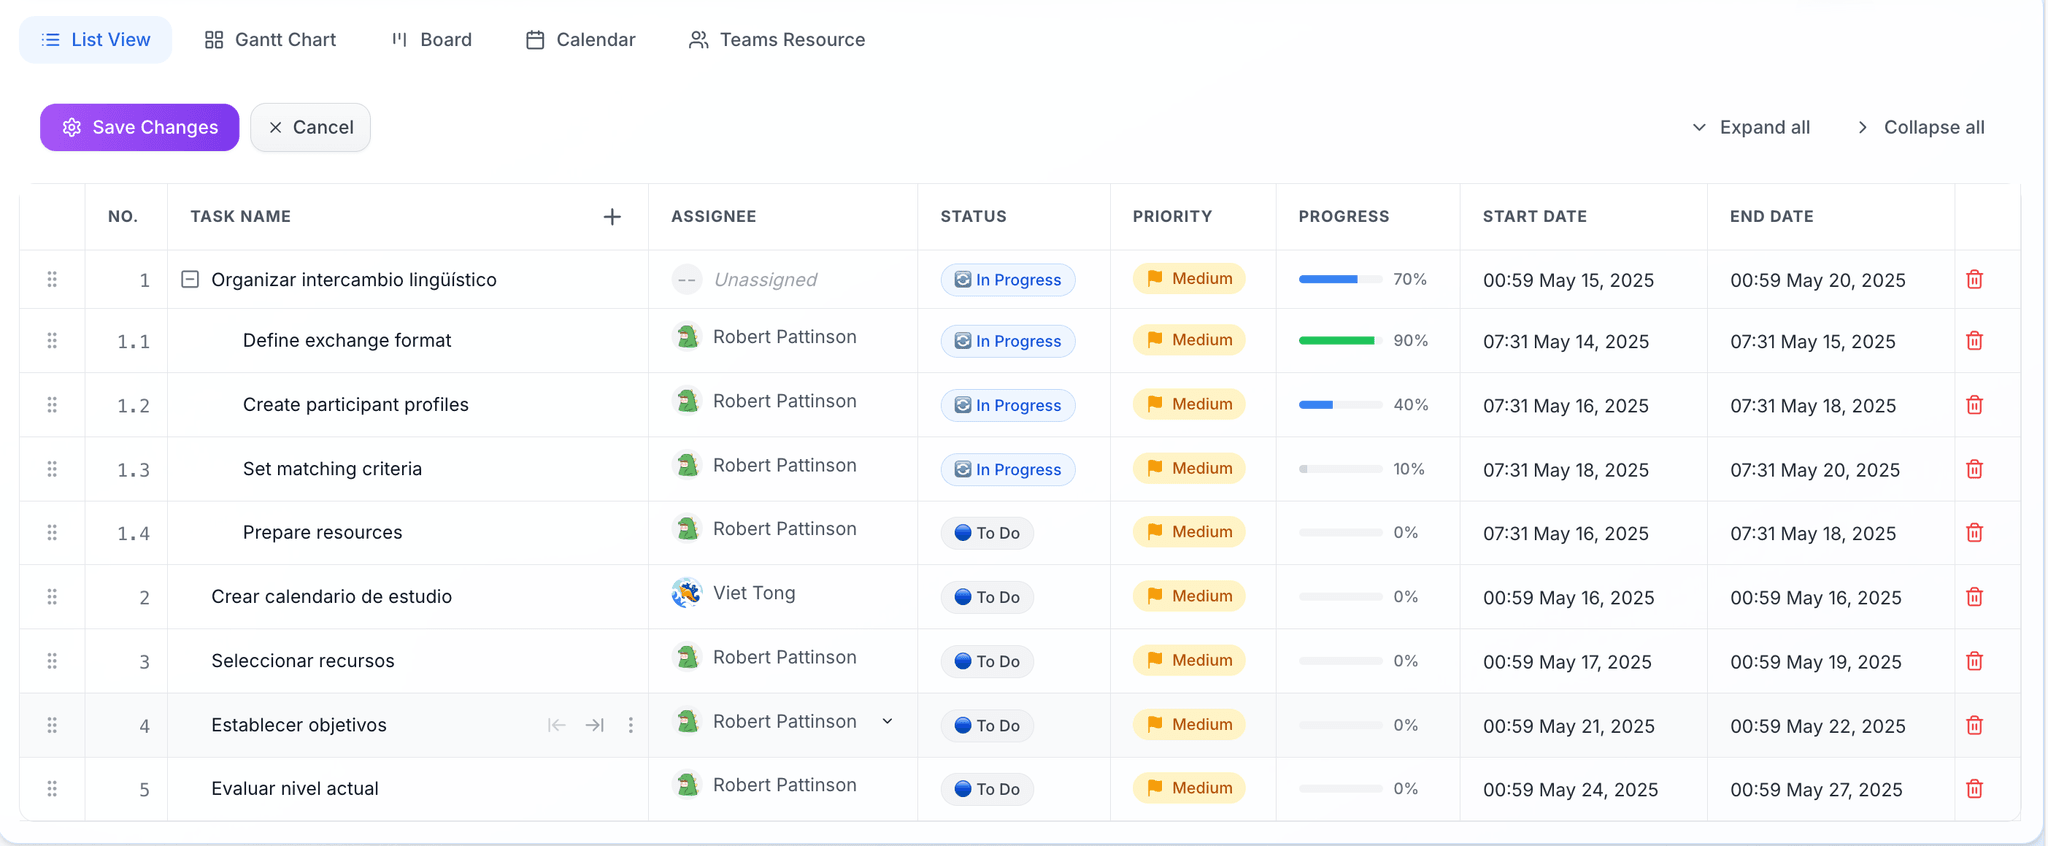Open Teams Resource tab
This screenshot has width=2048, height=846.
point(777,40)
